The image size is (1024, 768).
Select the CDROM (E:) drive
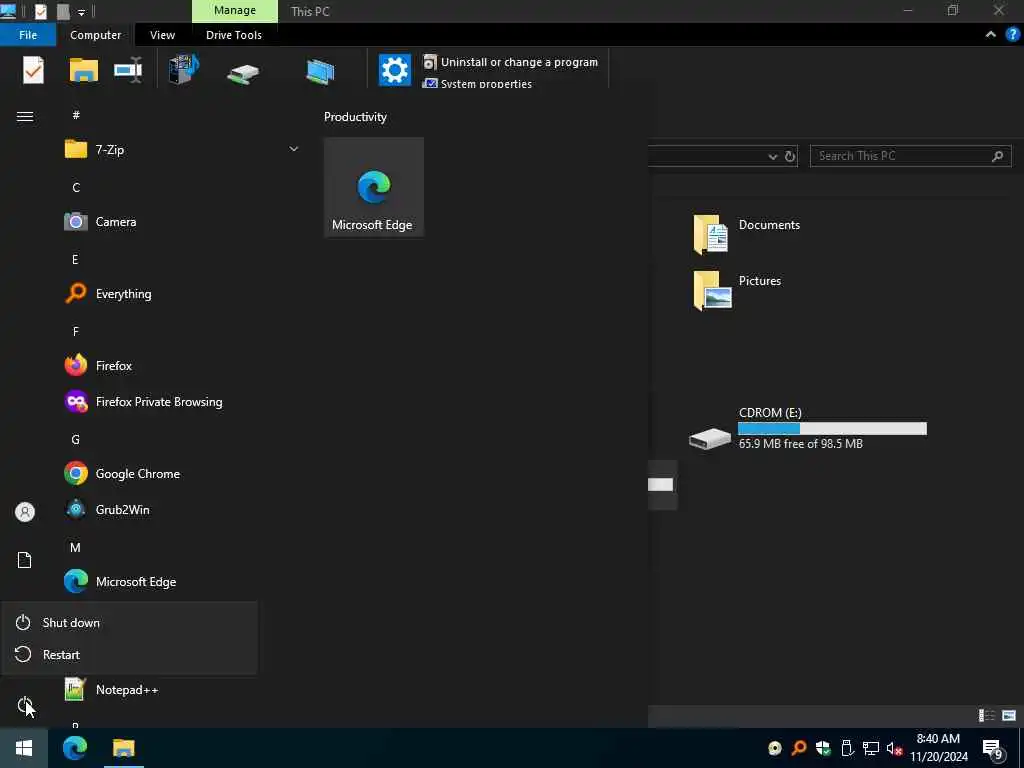tap(808, 429)
